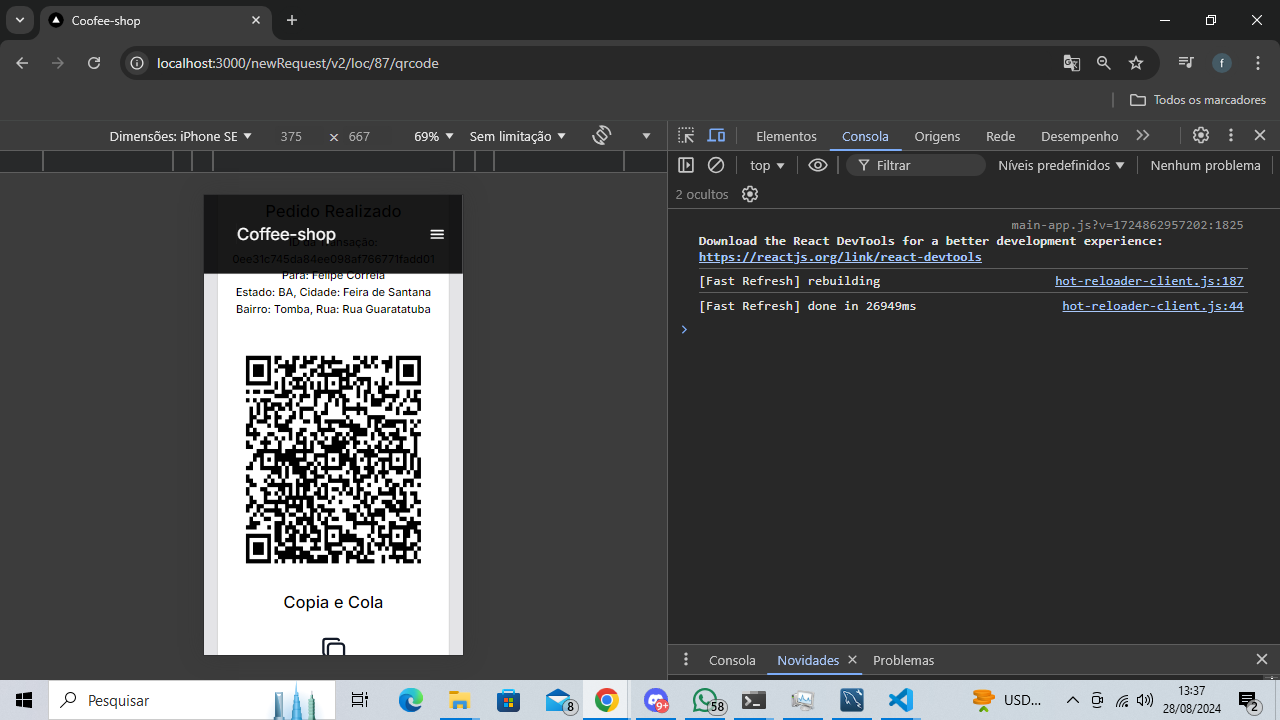Image resolution: width=1280 pixels, height=720 pixels.
Task: Click the console Filtrar input
Action: 916,165
